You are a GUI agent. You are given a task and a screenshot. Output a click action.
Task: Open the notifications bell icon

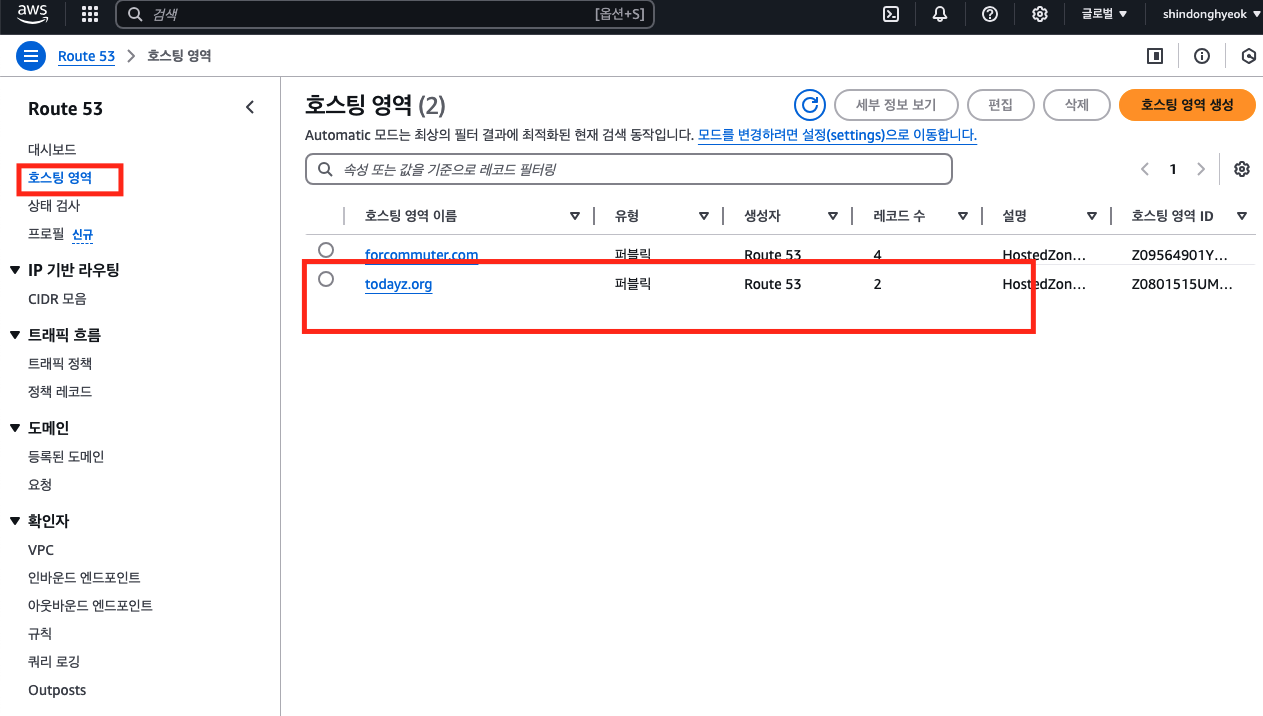coord(940,14)
